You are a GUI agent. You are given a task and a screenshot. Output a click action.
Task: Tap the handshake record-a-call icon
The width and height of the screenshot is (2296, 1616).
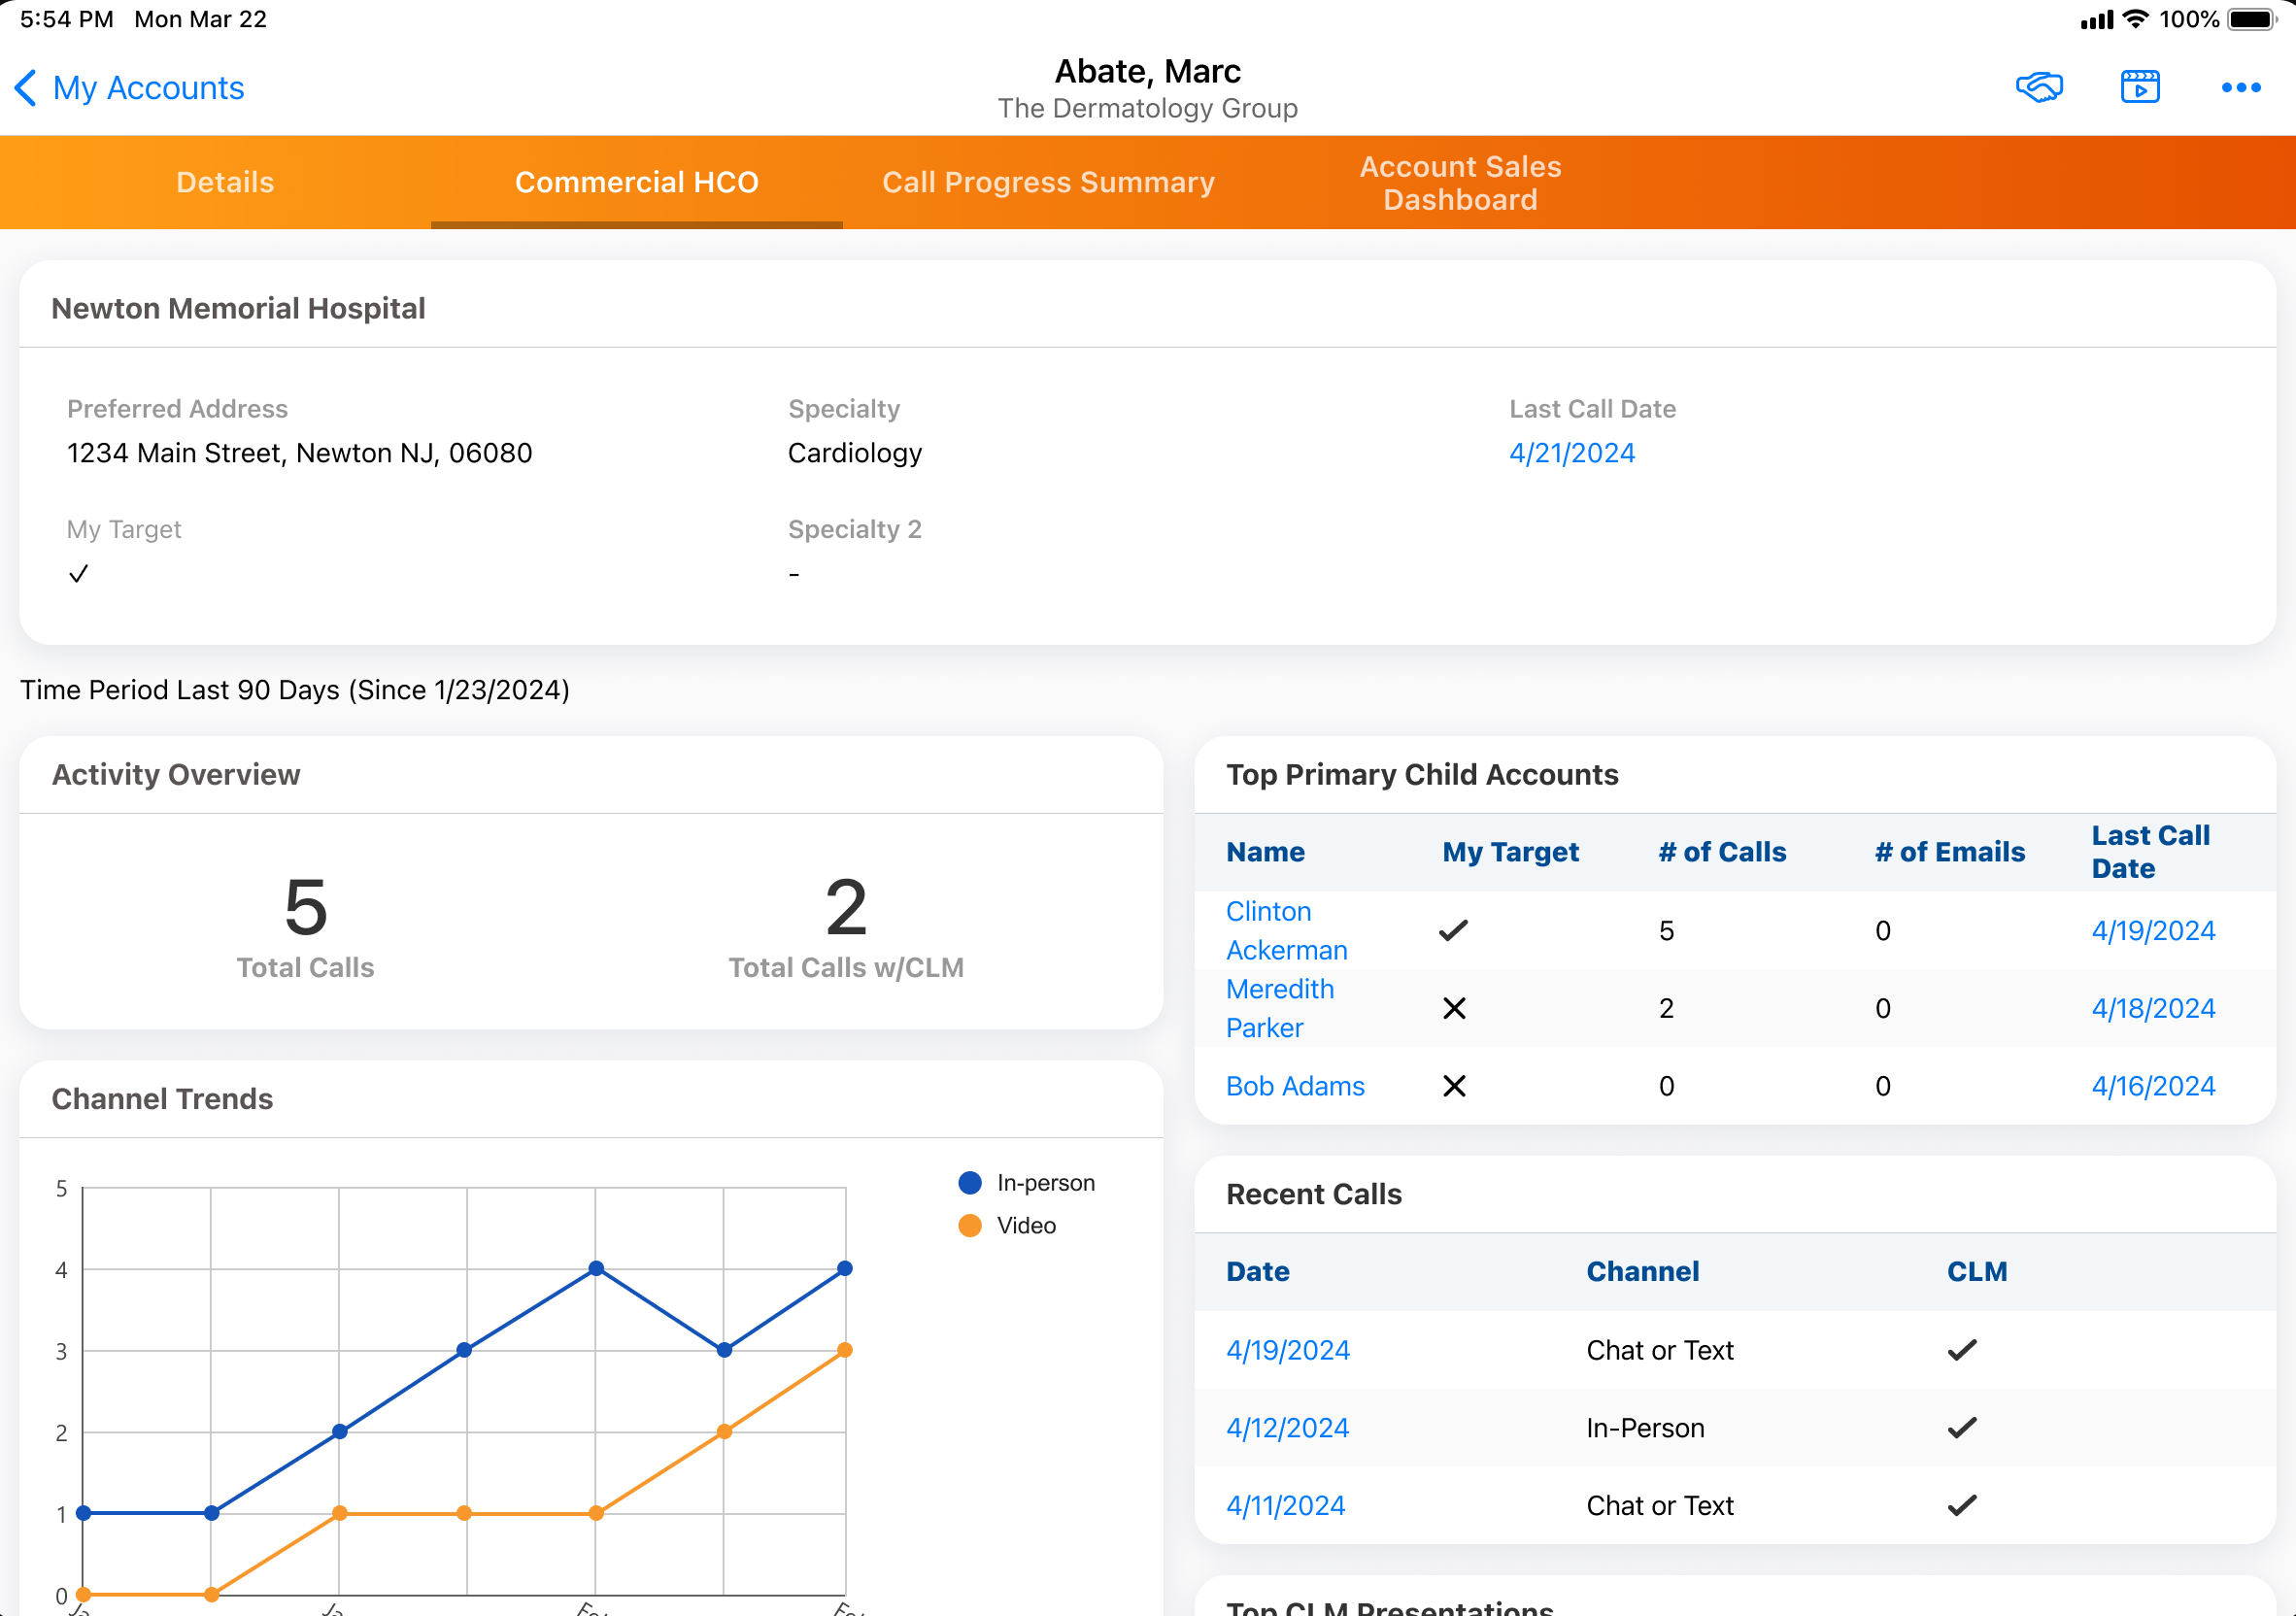[x=2039, y=87]
